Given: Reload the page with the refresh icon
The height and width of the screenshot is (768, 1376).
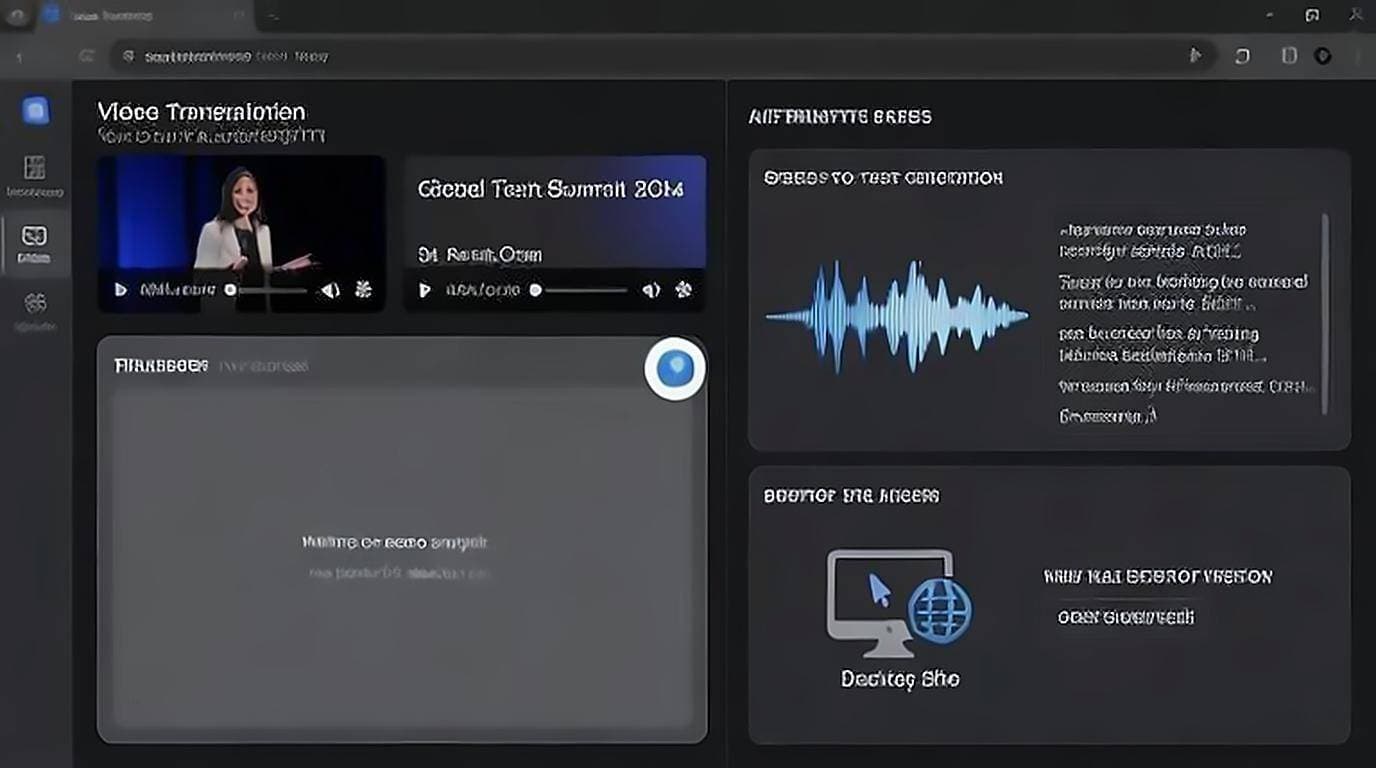Looking at the screenshot, I should [87, 57].
